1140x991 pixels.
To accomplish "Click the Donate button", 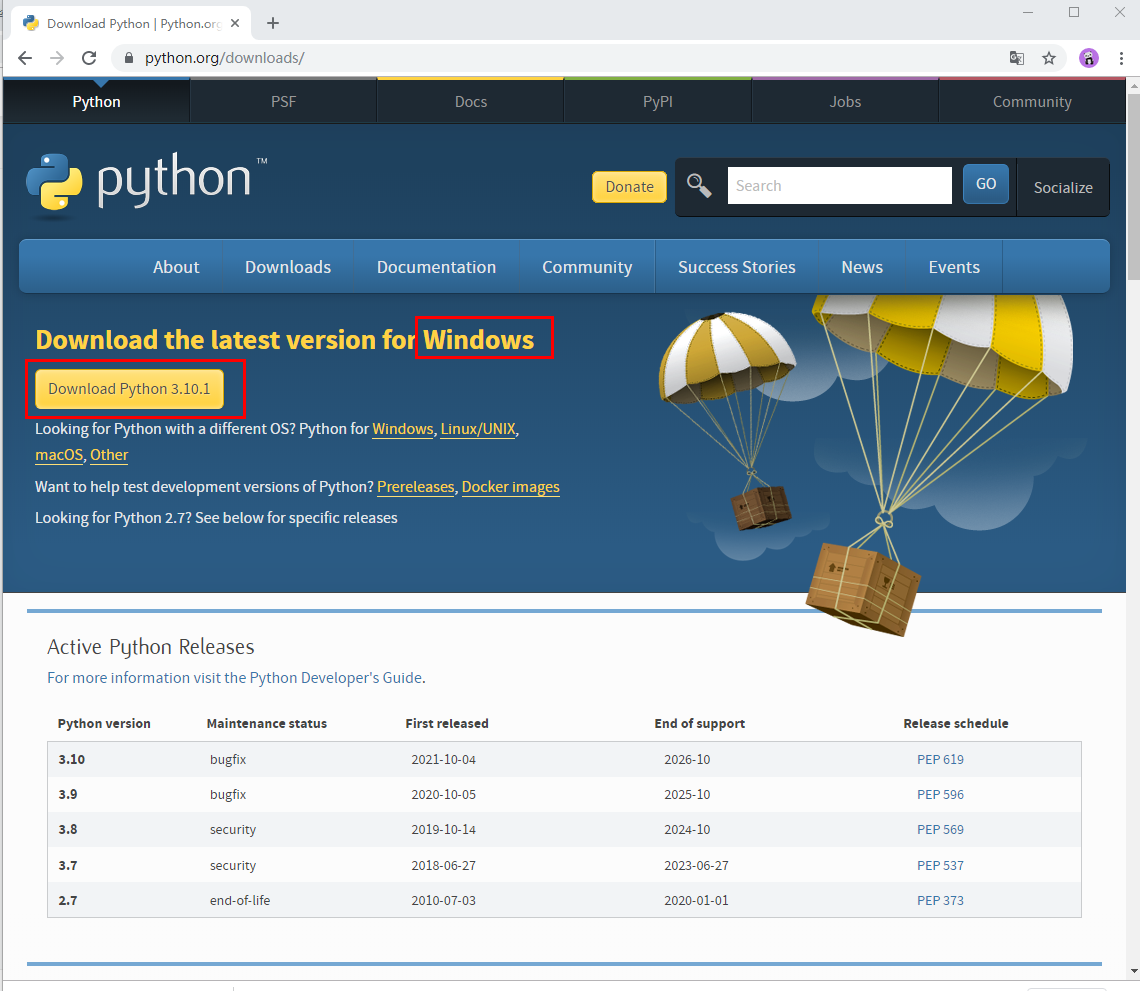I will click(629, 187).
